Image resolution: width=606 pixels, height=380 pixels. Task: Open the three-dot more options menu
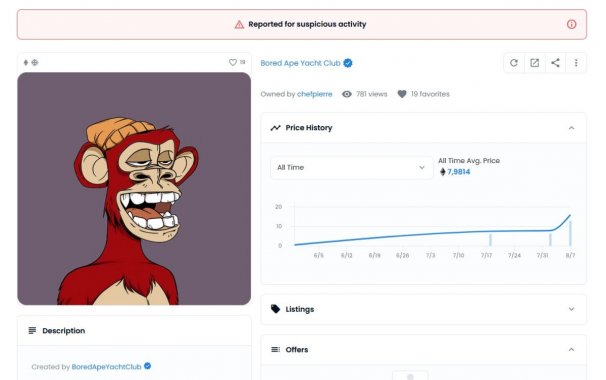[x=576, y=63]
